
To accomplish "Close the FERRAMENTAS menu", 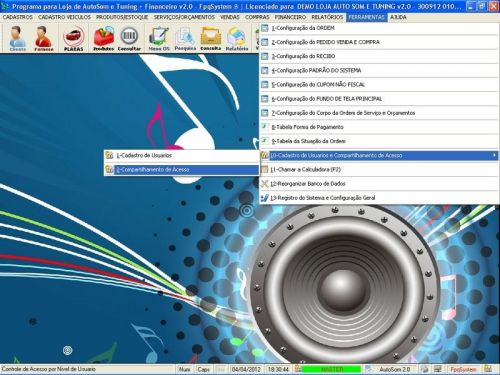I will [x=367, y=17].
